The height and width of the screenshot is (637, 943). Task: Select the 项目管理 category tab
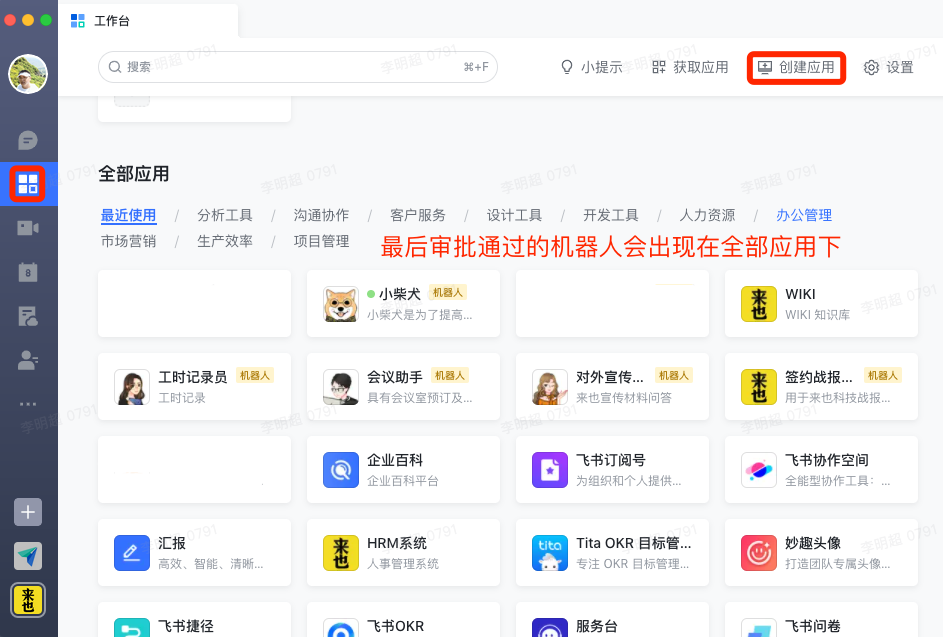[x=321, y=241]
